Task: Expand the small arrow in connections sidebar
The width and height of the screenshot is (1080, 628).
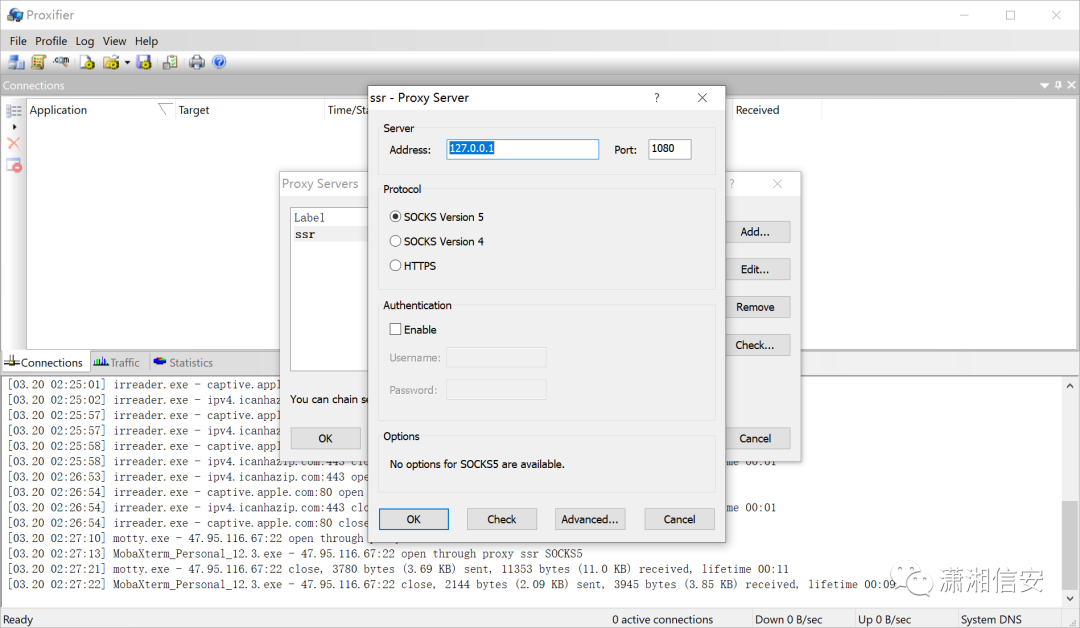Action: 14,127
